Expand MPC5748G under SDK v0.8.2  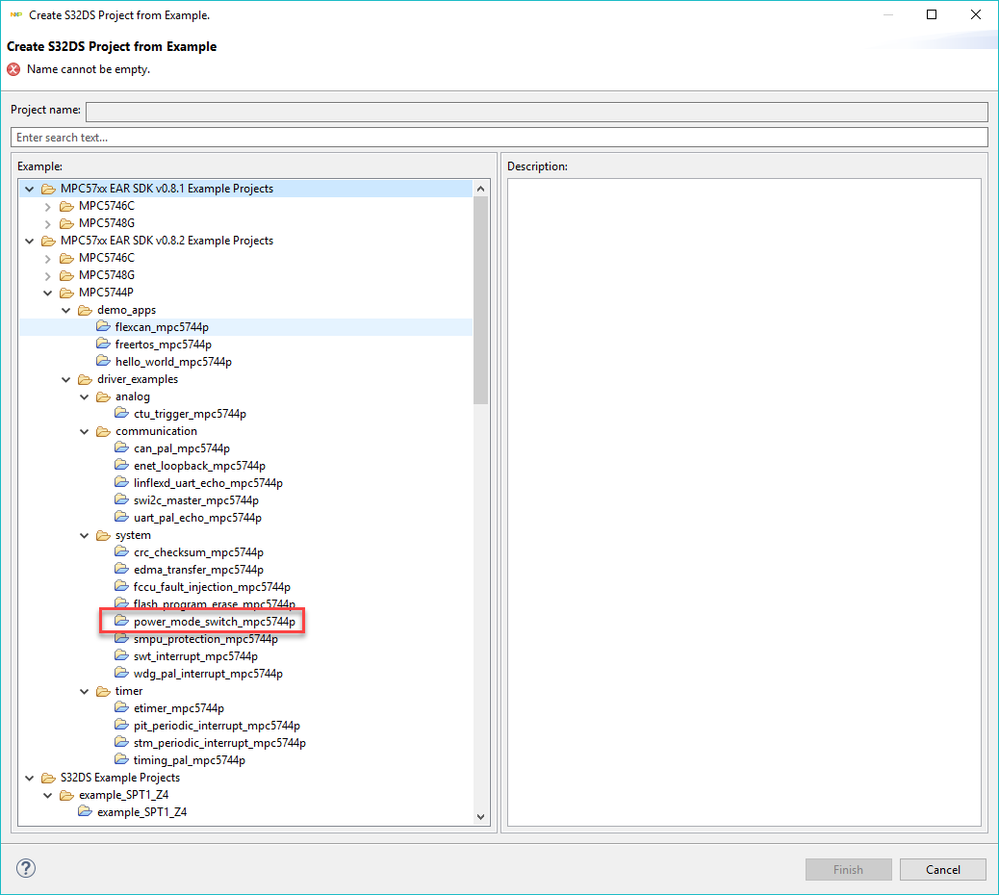tap(48, 276)
